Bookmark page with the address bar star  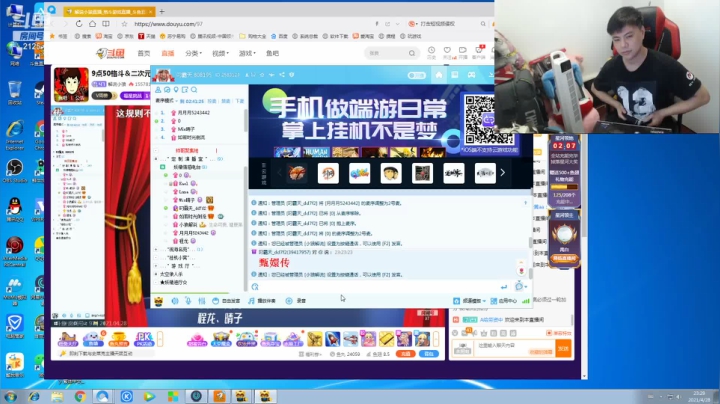[124, 24]
